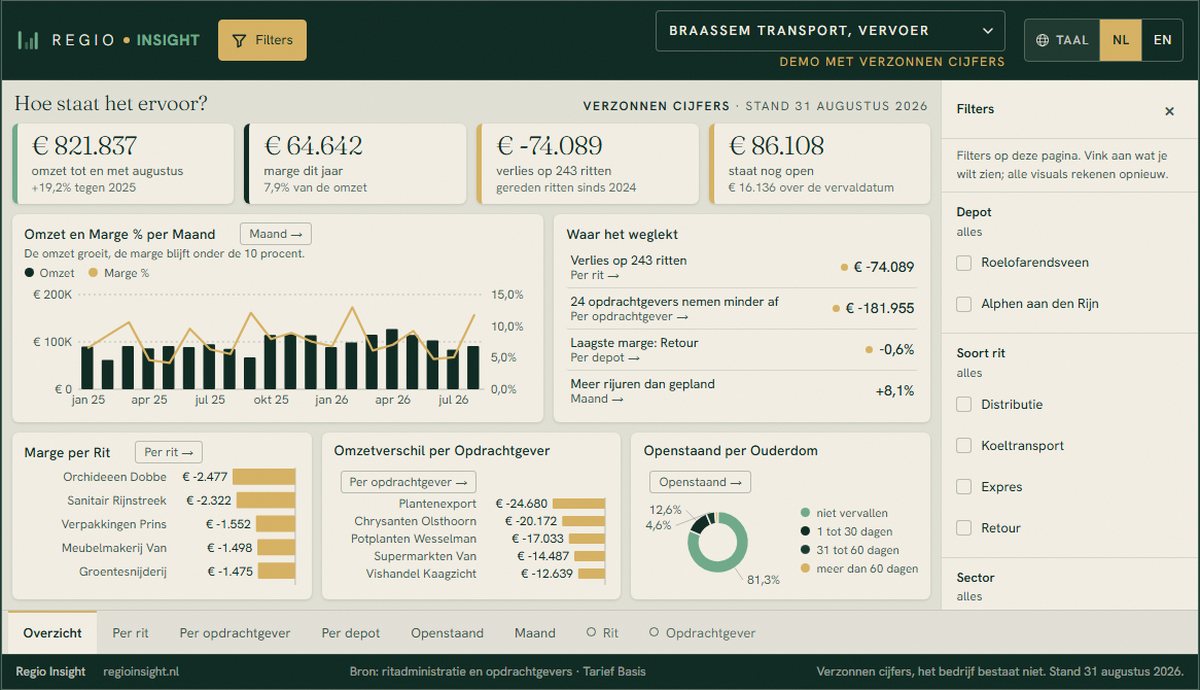Click the Omzet legend dot
This screenshot has width=1200, height=690.
point(30,273)
